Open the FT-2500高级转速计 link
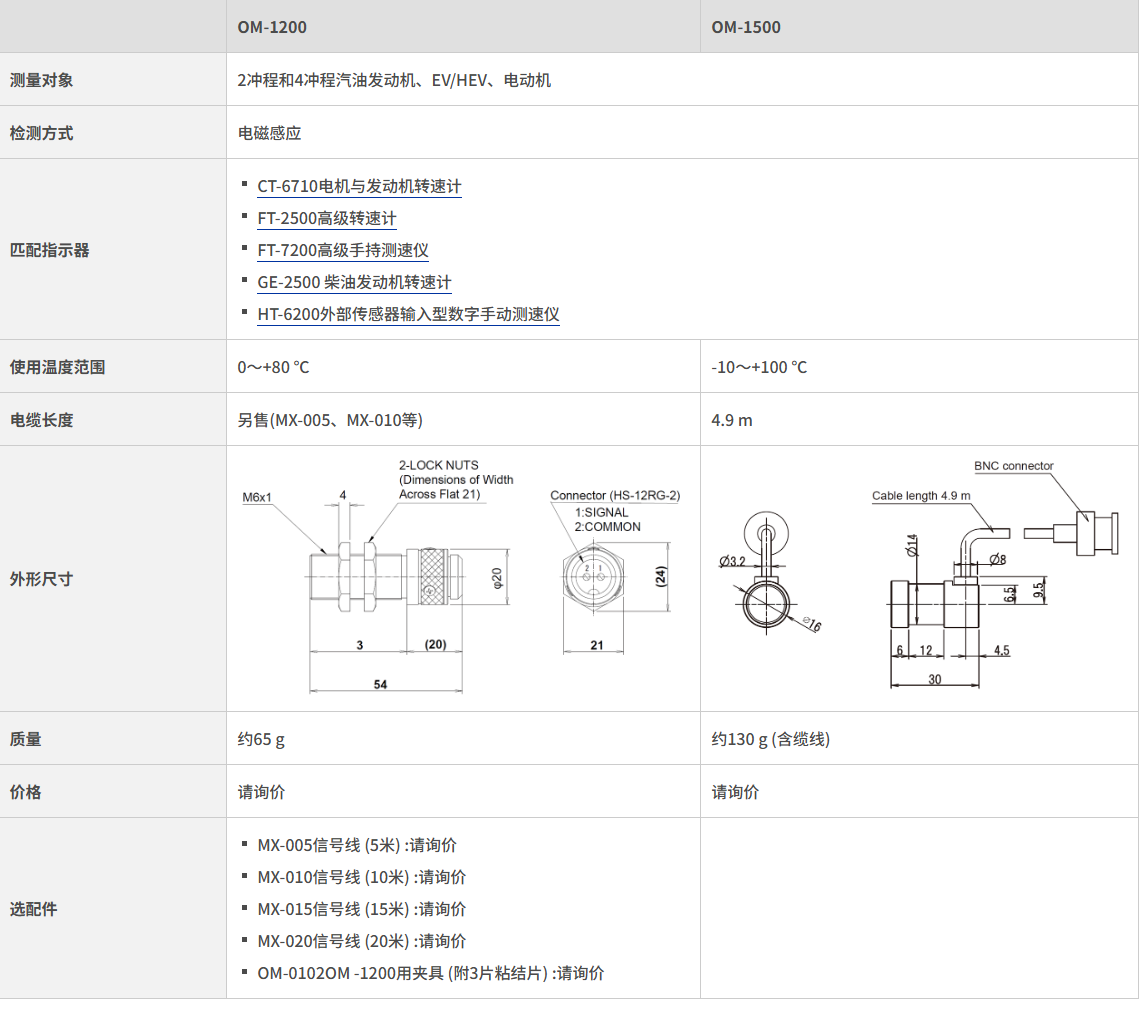 point(327,219)
